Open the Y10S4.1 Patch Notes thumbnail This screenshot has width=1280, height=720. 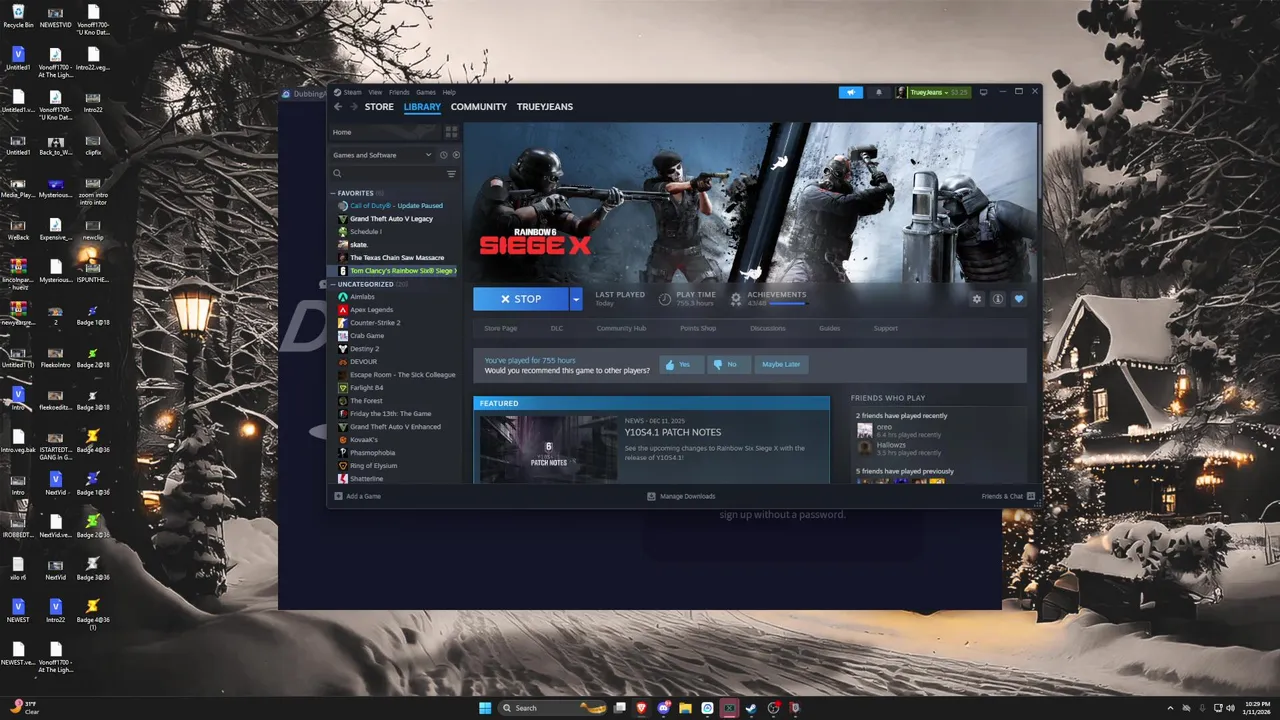coord(548,448)
